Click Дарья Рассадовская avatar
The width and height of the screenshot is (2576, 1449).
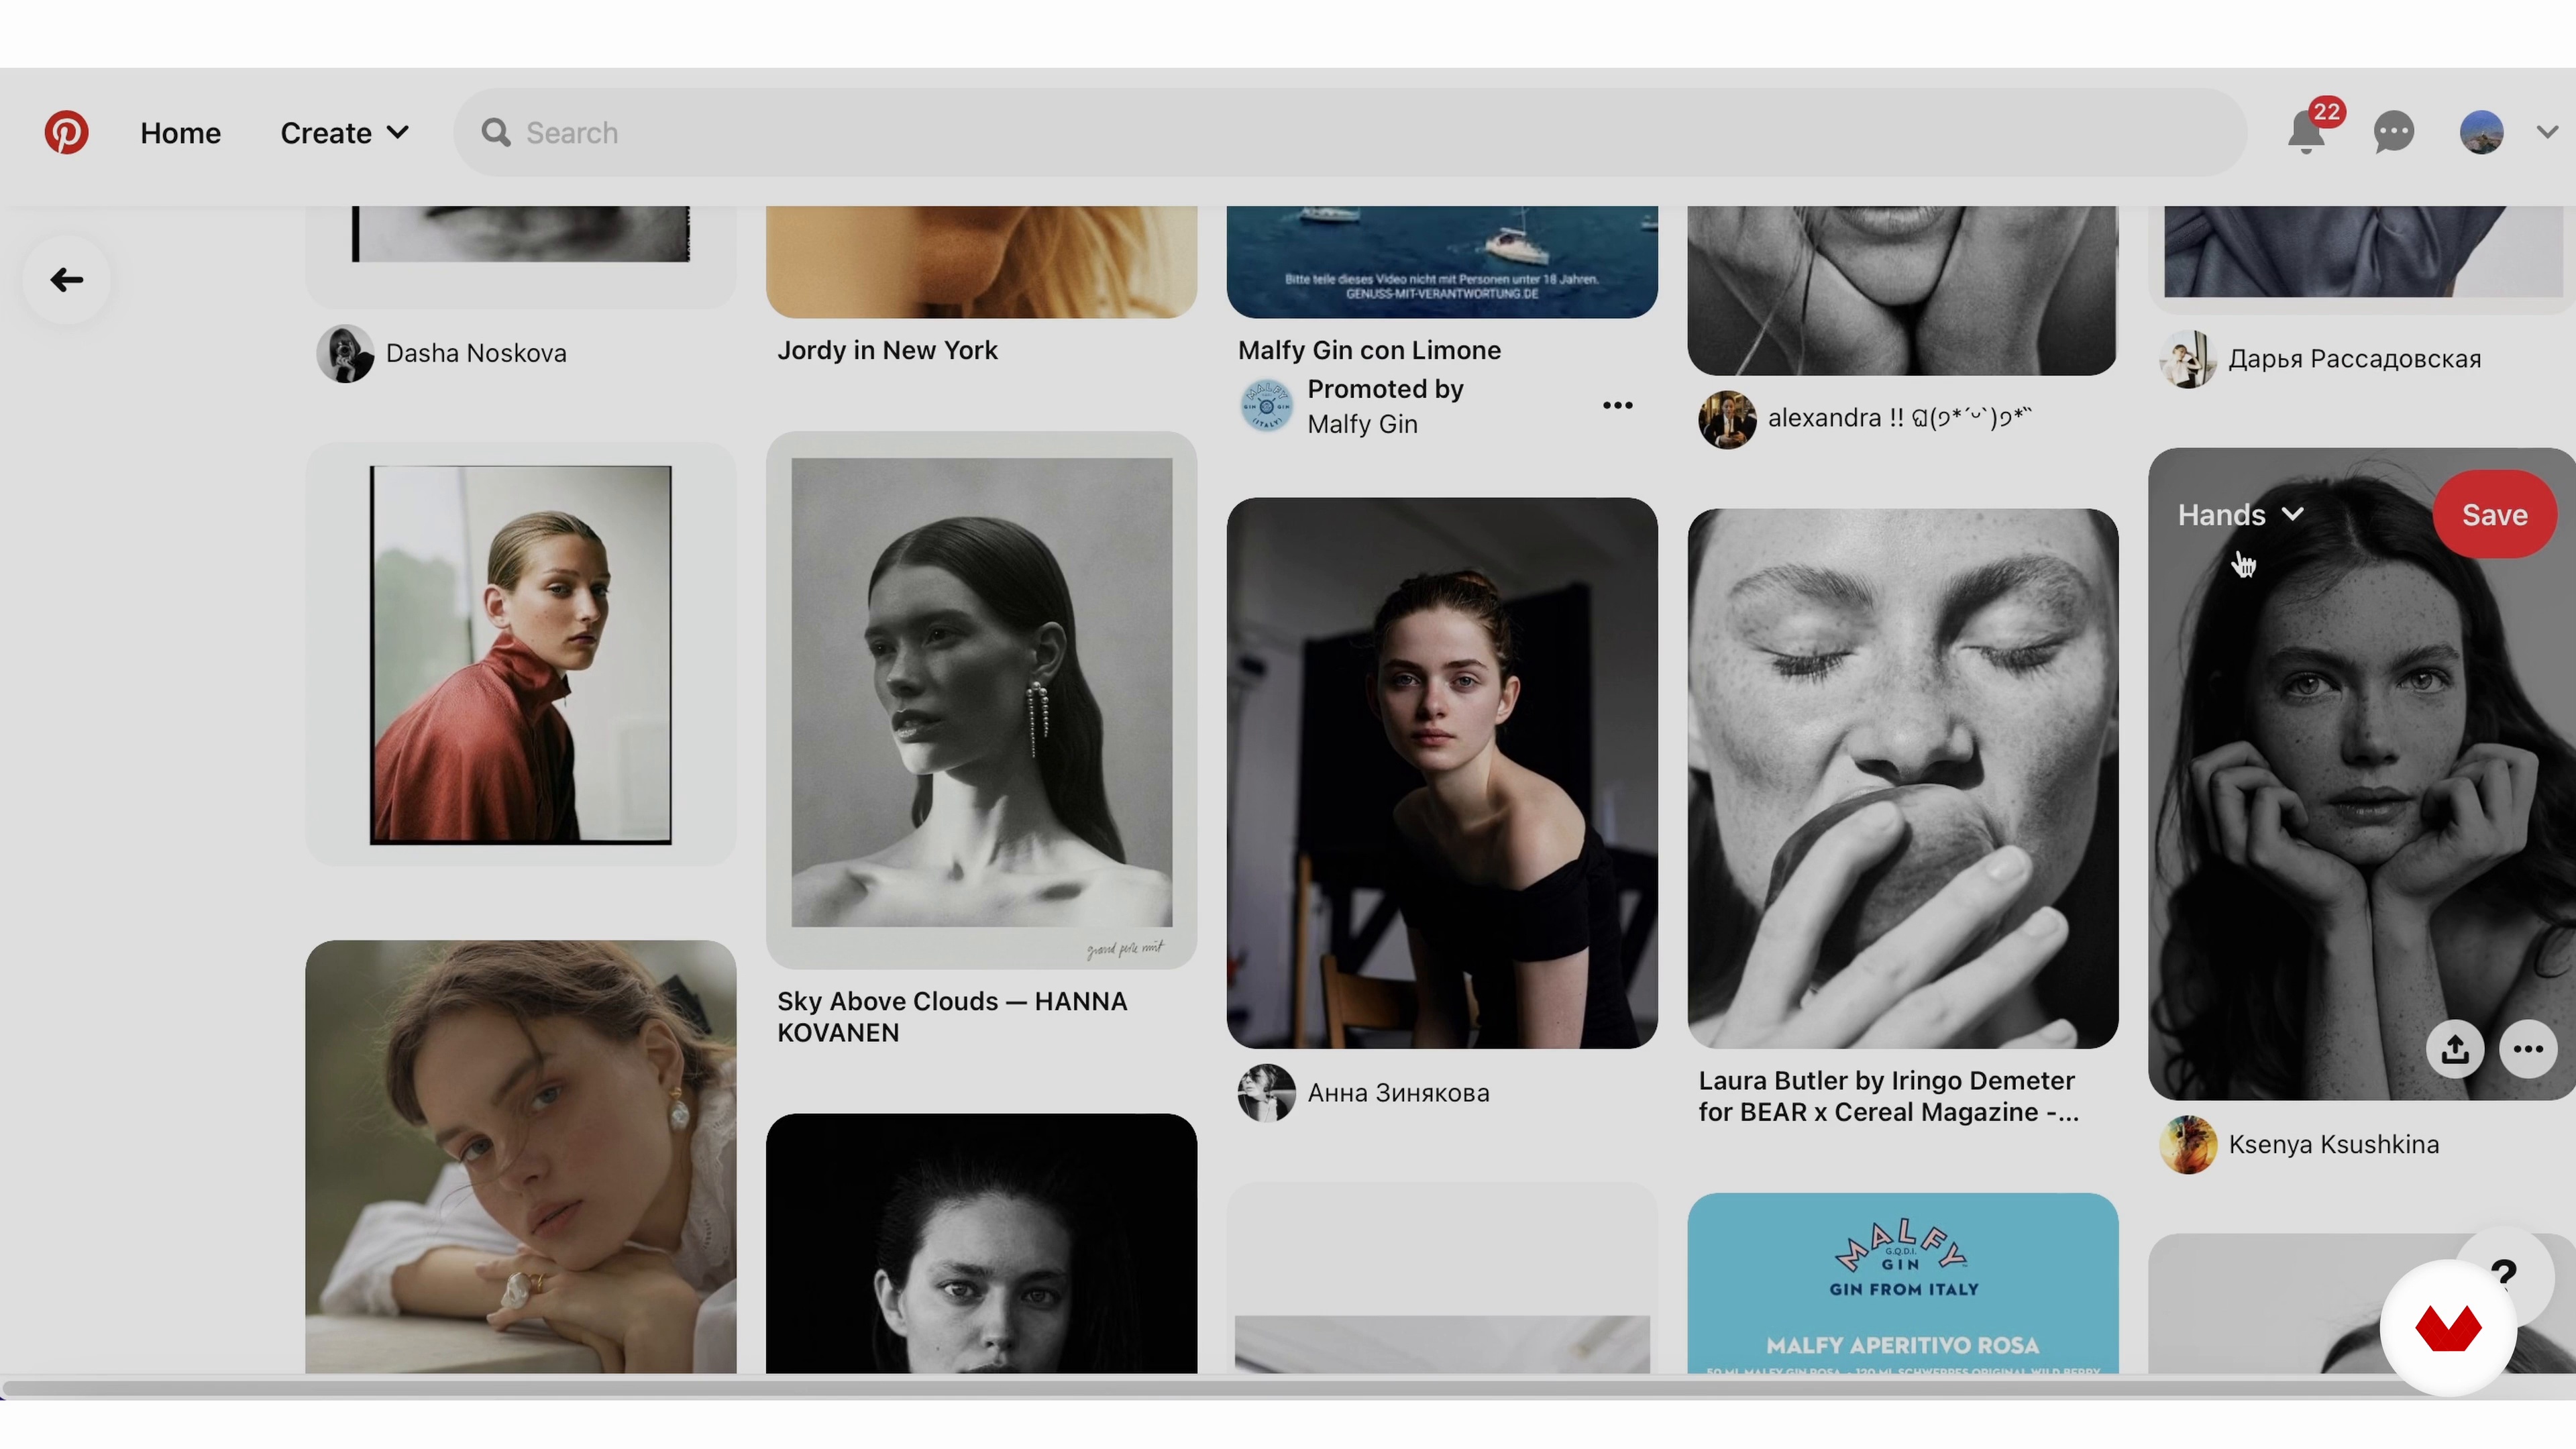click(x=2188, y=359)
